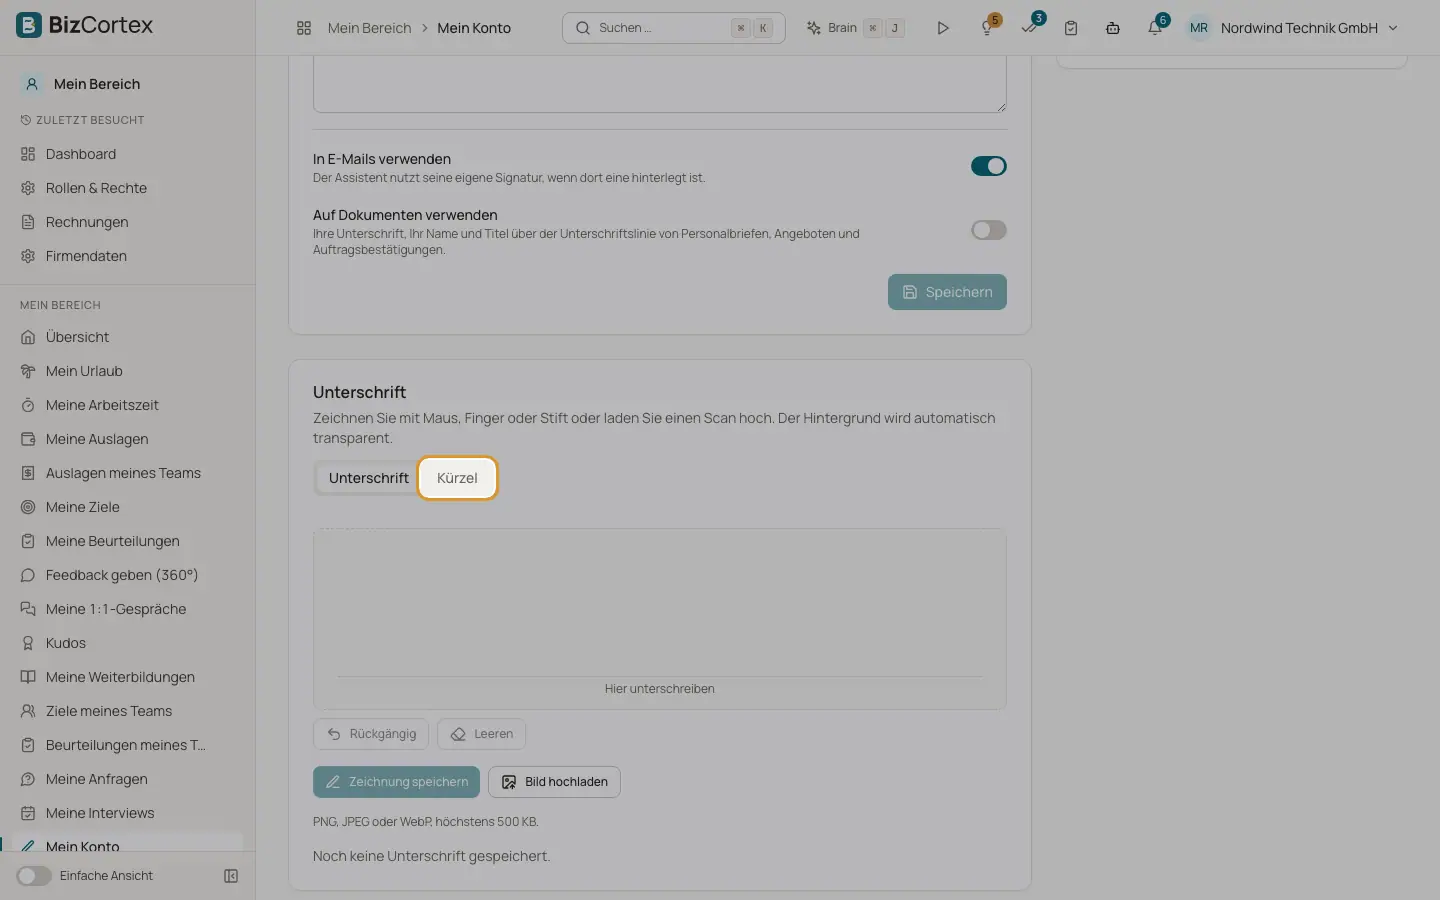Click the Meine Weiterbildungen book icon
This screenshot has width=1440, height=900.
[x=28, y=677]
